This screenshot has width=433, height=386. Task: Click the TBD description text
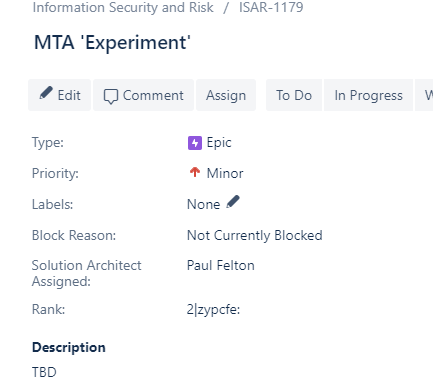[44, 372]
